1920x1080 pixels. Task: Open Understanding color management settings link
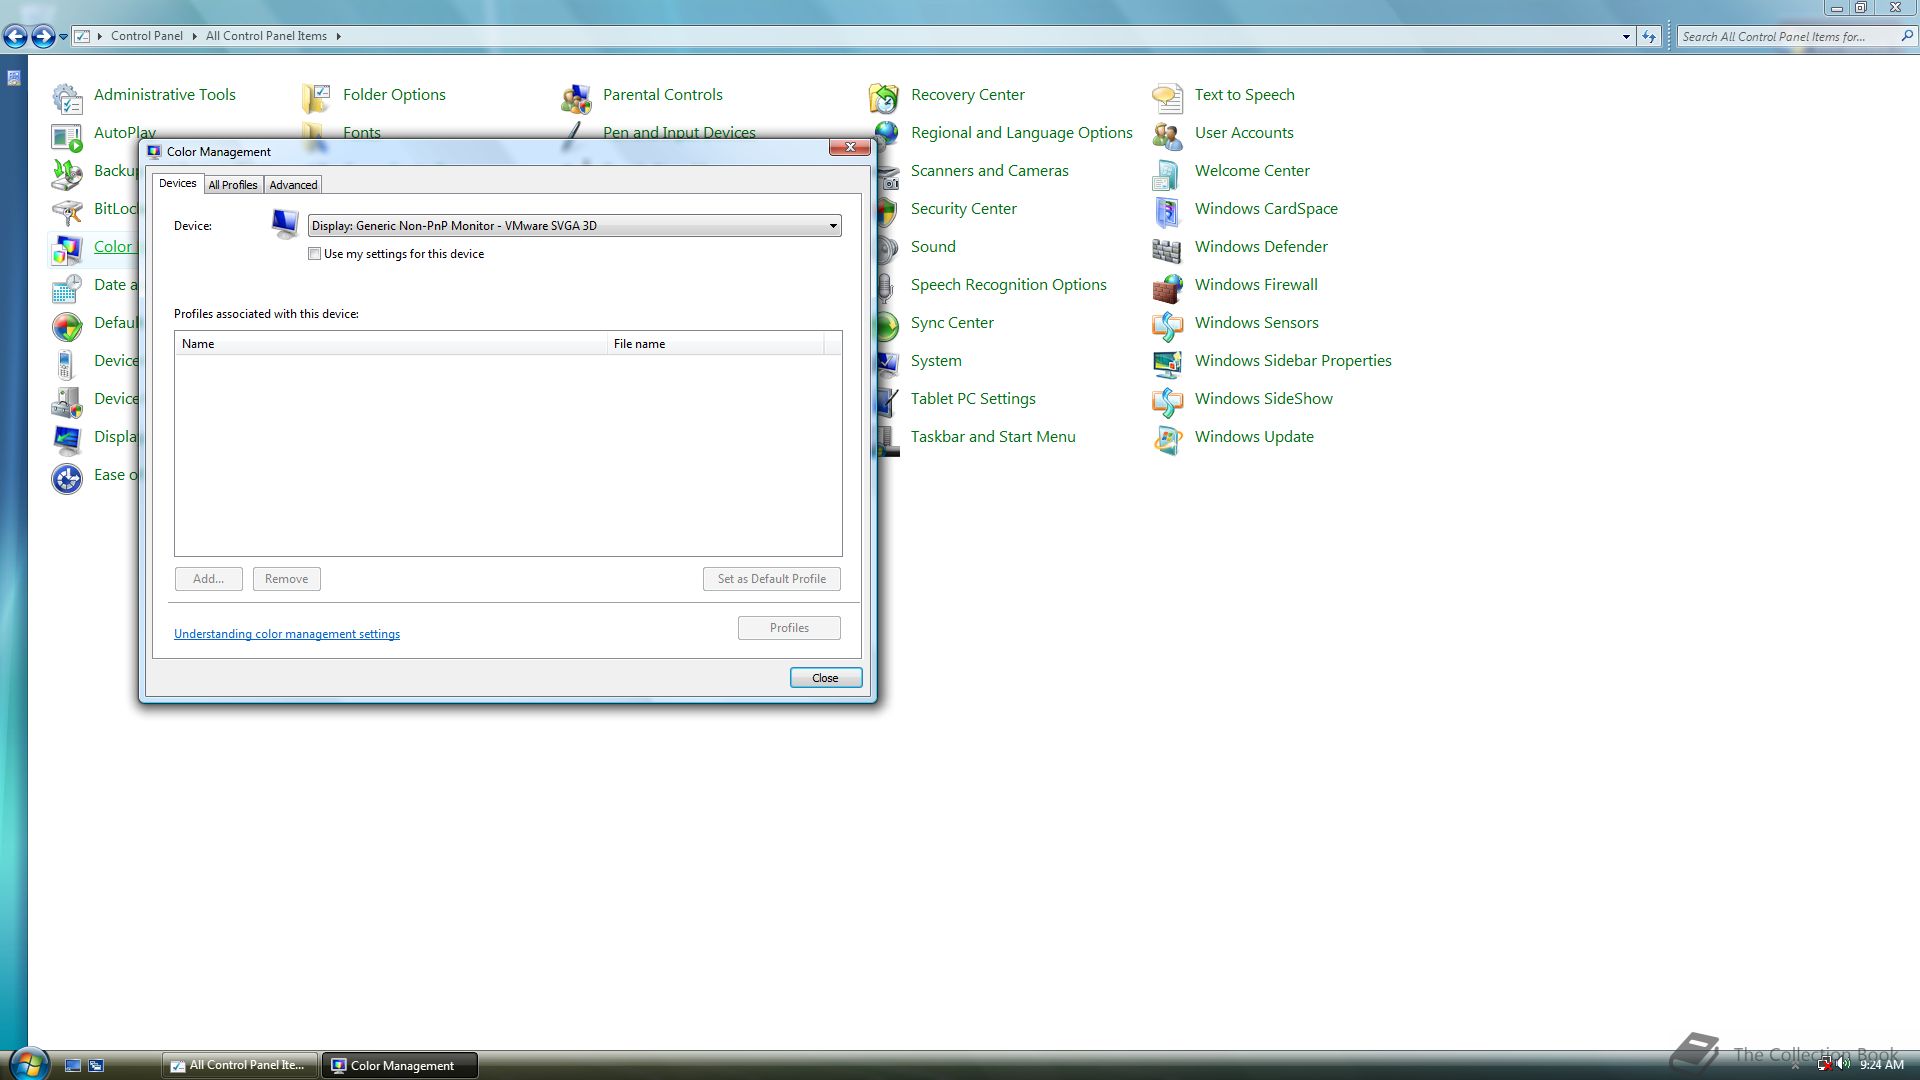coord(287,634)
